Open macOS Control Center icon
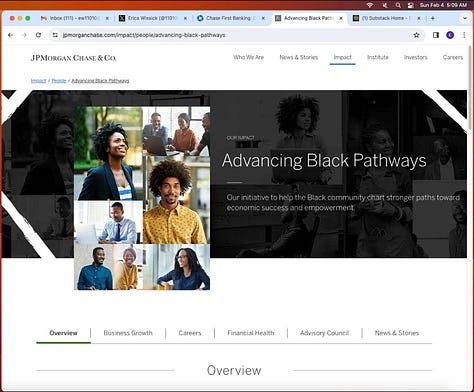 pos(411,5)
